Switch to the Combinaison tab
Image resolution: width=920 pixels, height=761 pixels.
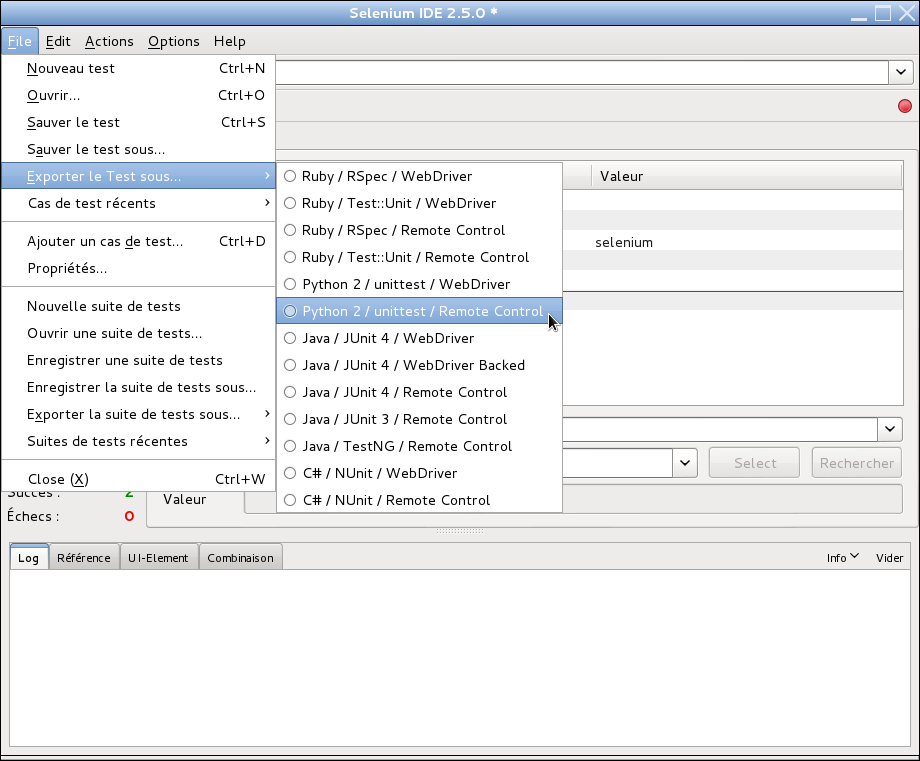coord(241,557)
